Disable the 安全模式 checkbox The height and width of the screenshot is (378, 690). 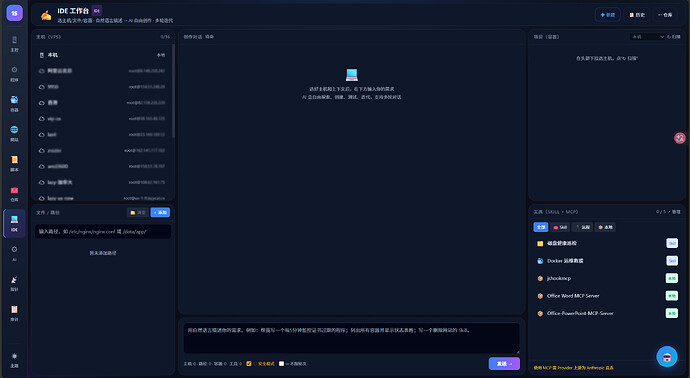pos(249,363)
